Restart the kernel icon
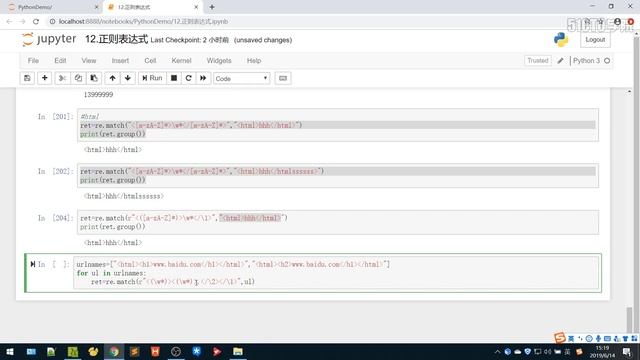 click(189, 78)
